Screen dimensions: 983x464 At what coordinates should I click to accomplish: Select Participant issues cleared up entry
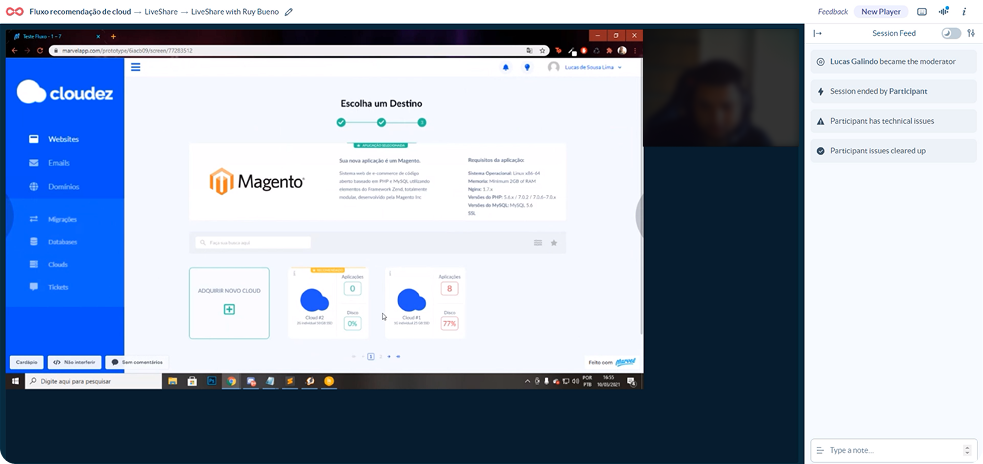coord(893,150)
